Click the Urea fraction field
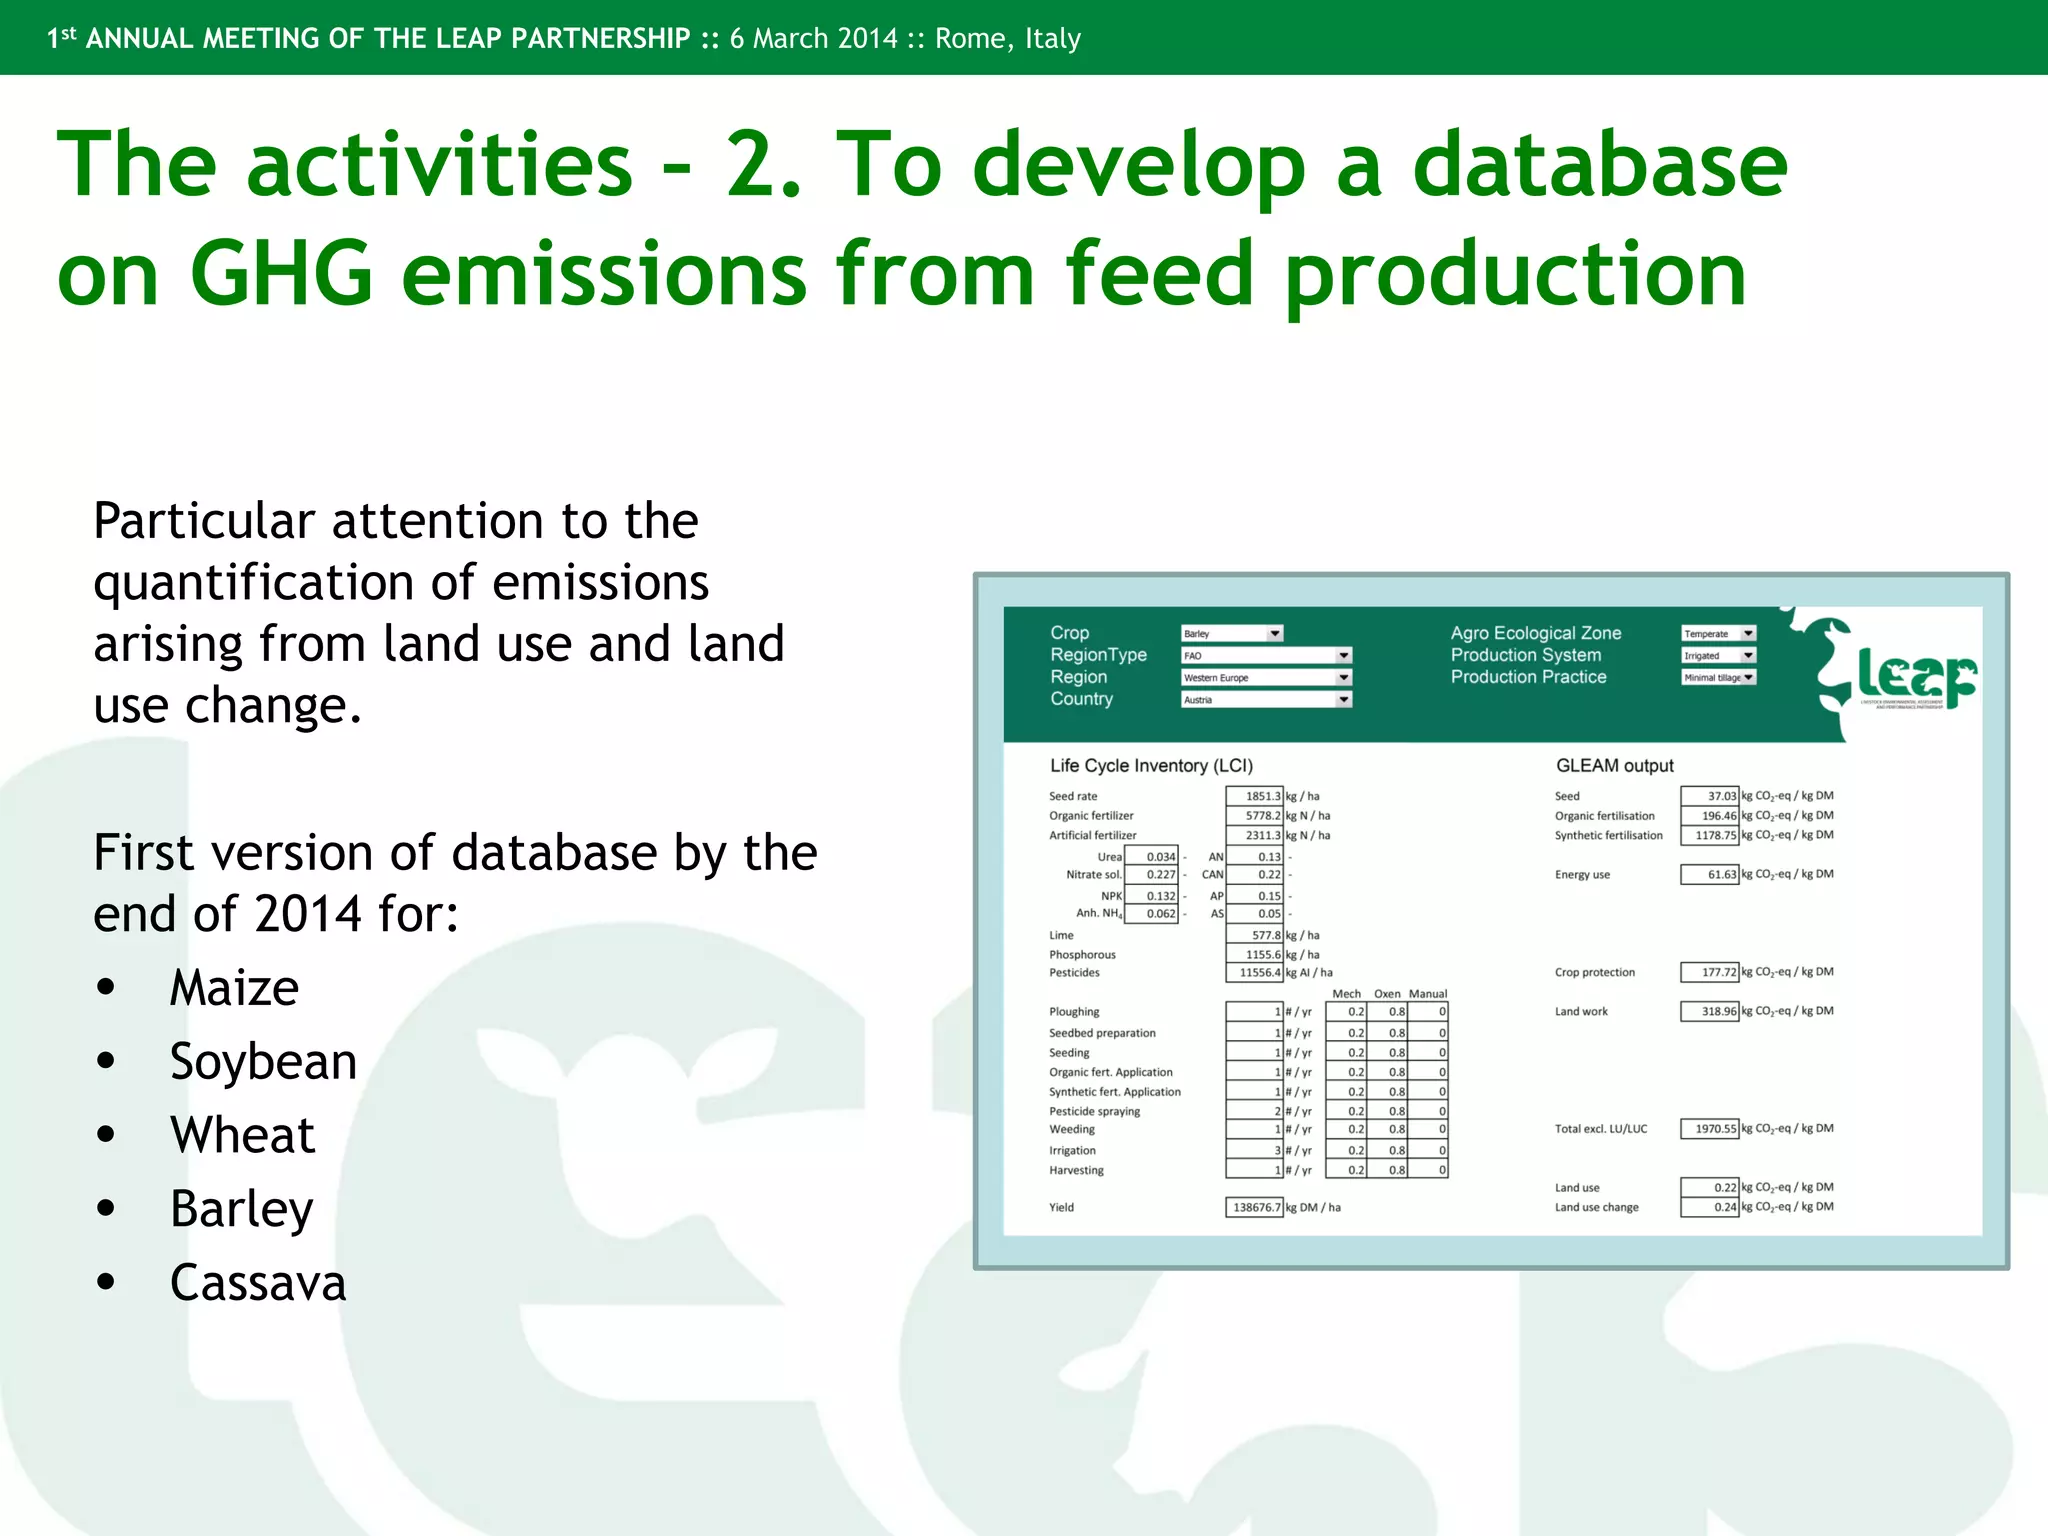The width and height of the screenshot is (2048, 1536). [x=1151, y=857]
